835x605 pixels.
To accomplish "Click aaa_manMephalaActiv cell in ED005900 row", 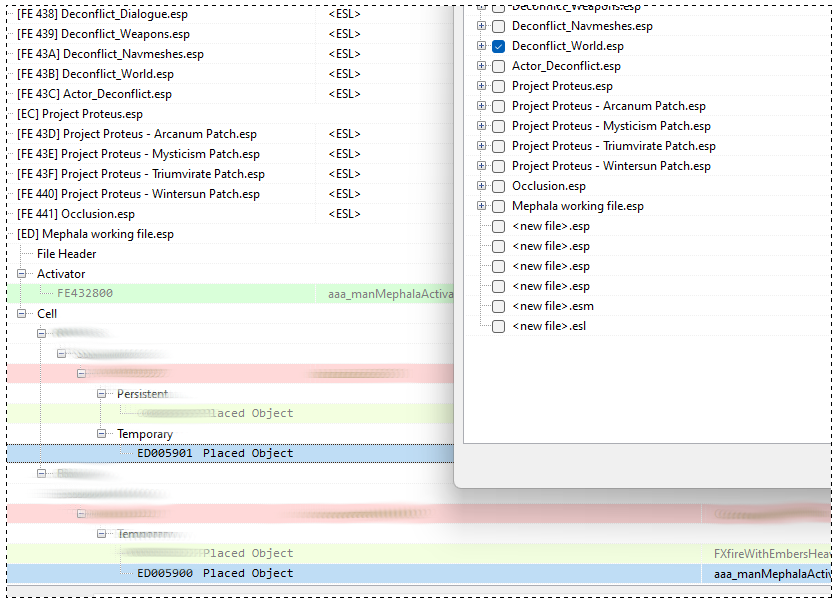I will [x=772, y=574].
